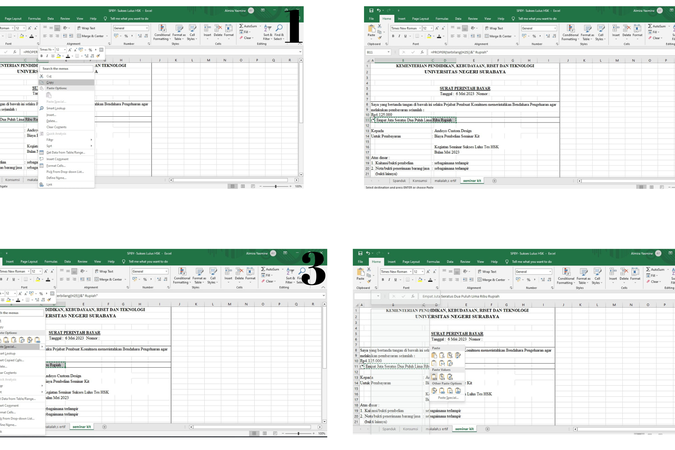Select Smart Lookup in window 1's context menu
The height and width of the screenshot is (450, 675).
66,109
